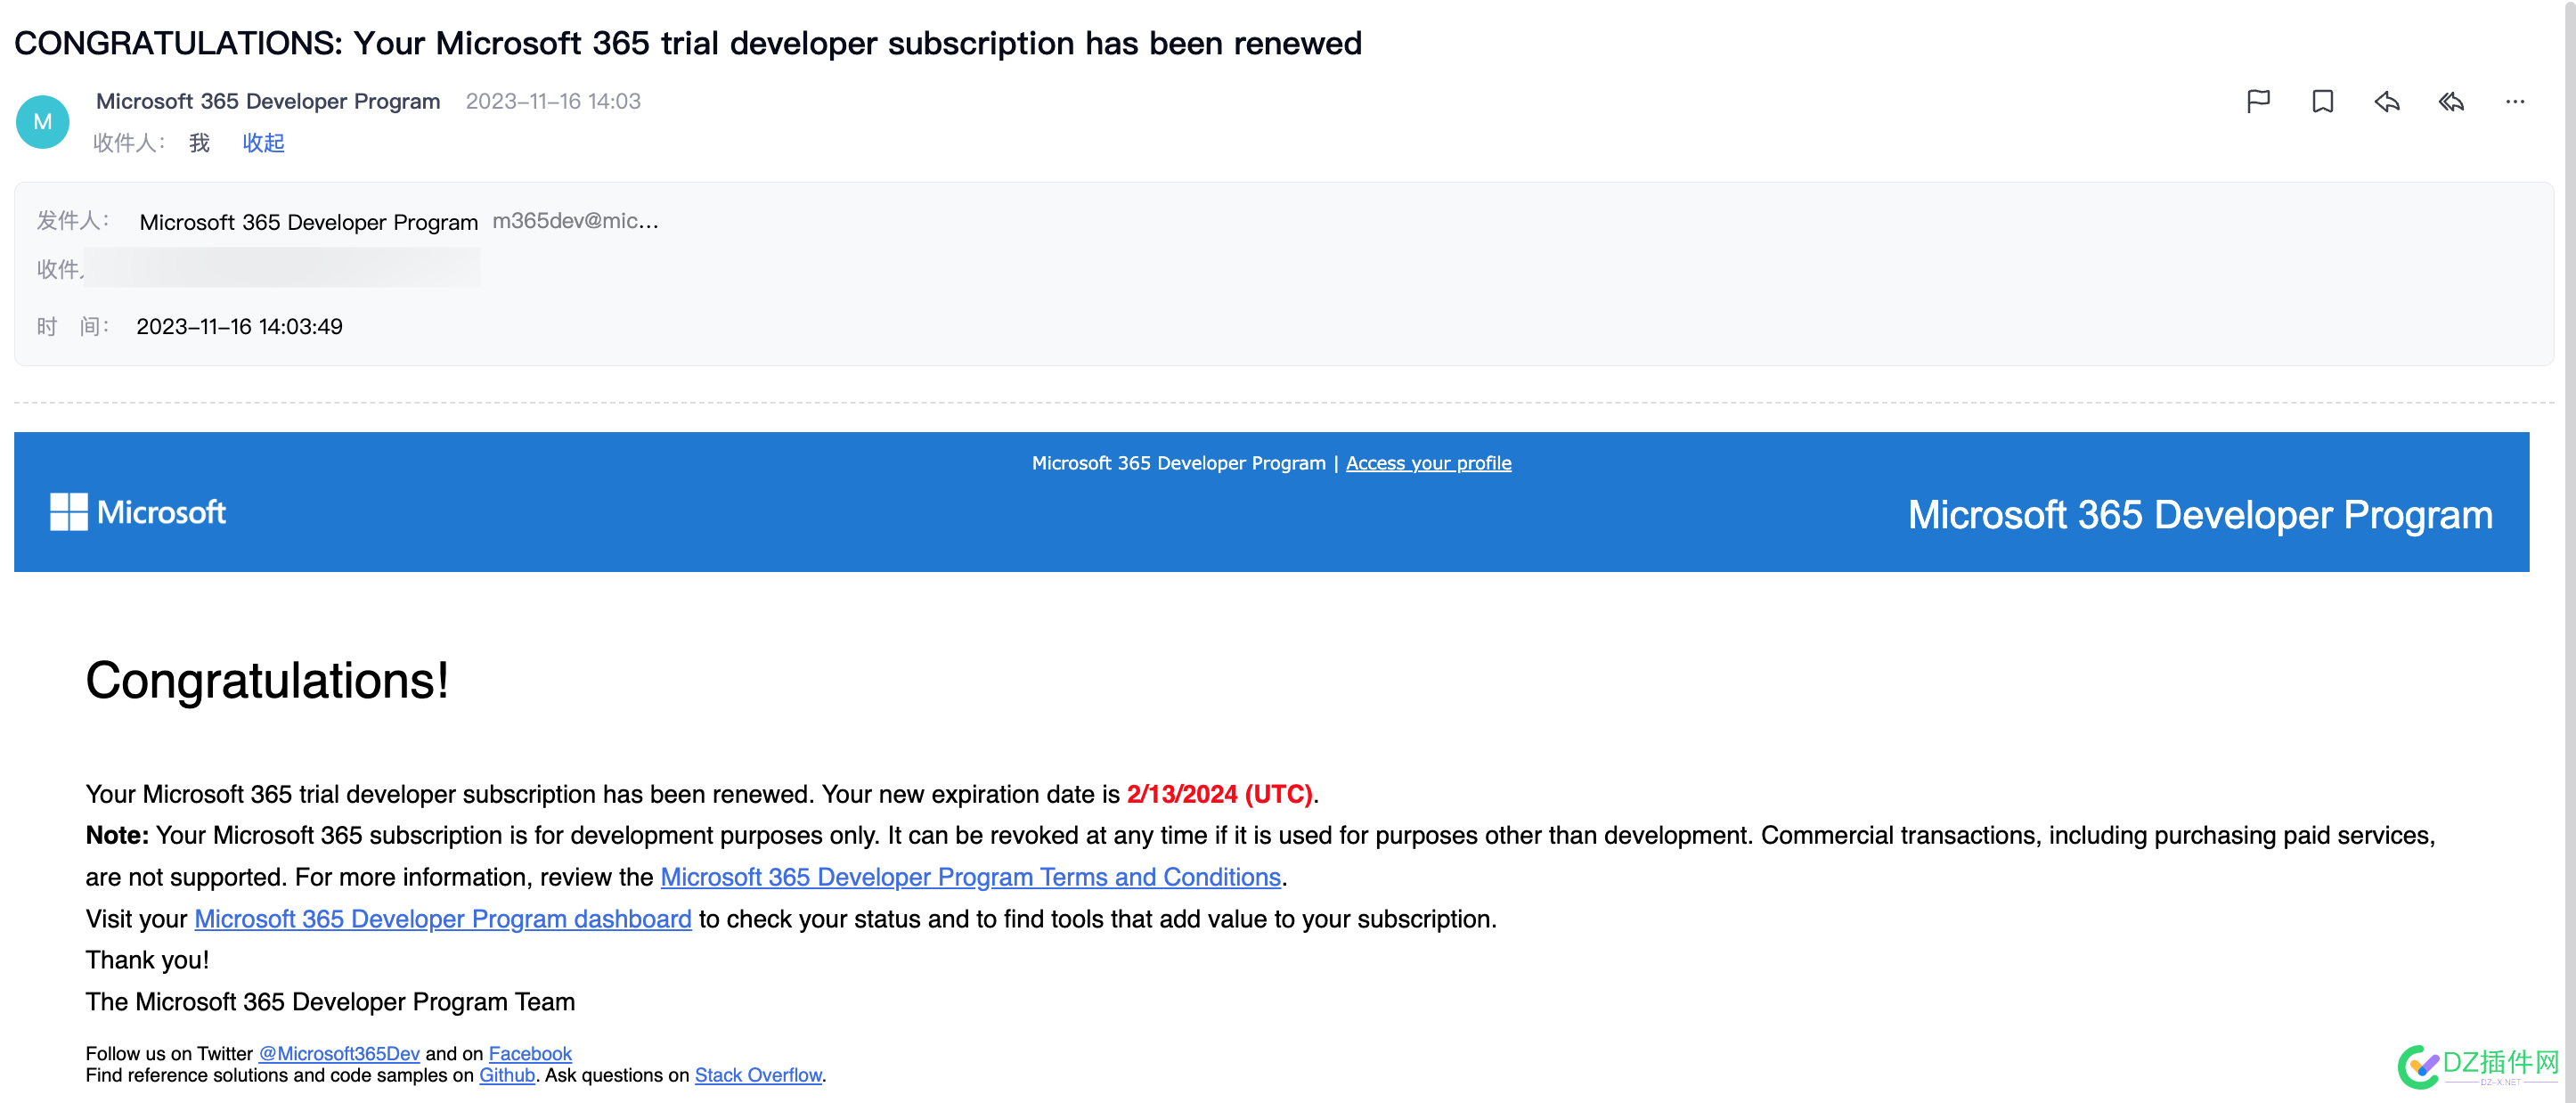Open the Developer Program Terms and Conditions link

pyautogui.click(x=970, y=877)
